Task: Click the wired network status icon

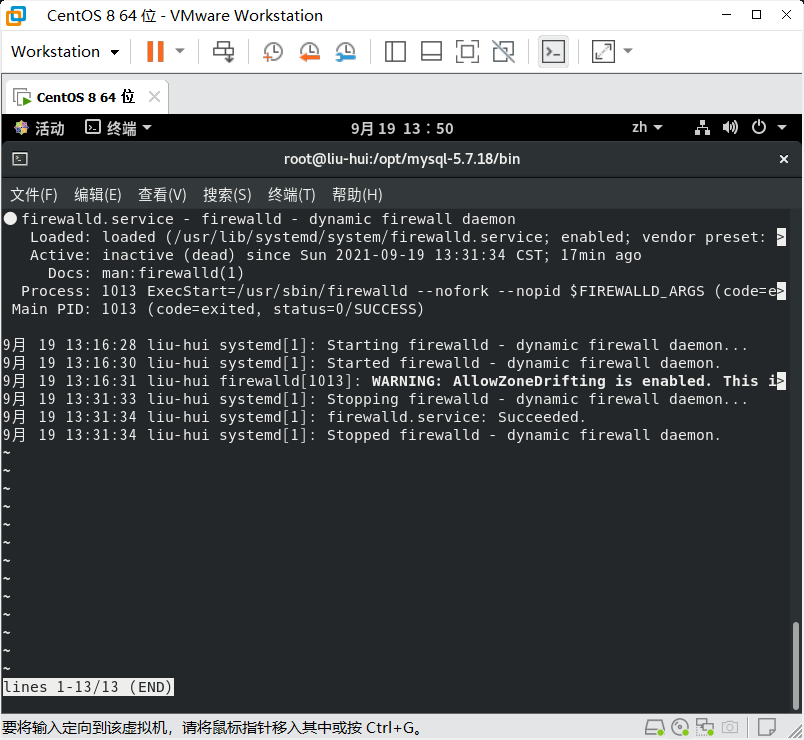Action: (702, 127)
